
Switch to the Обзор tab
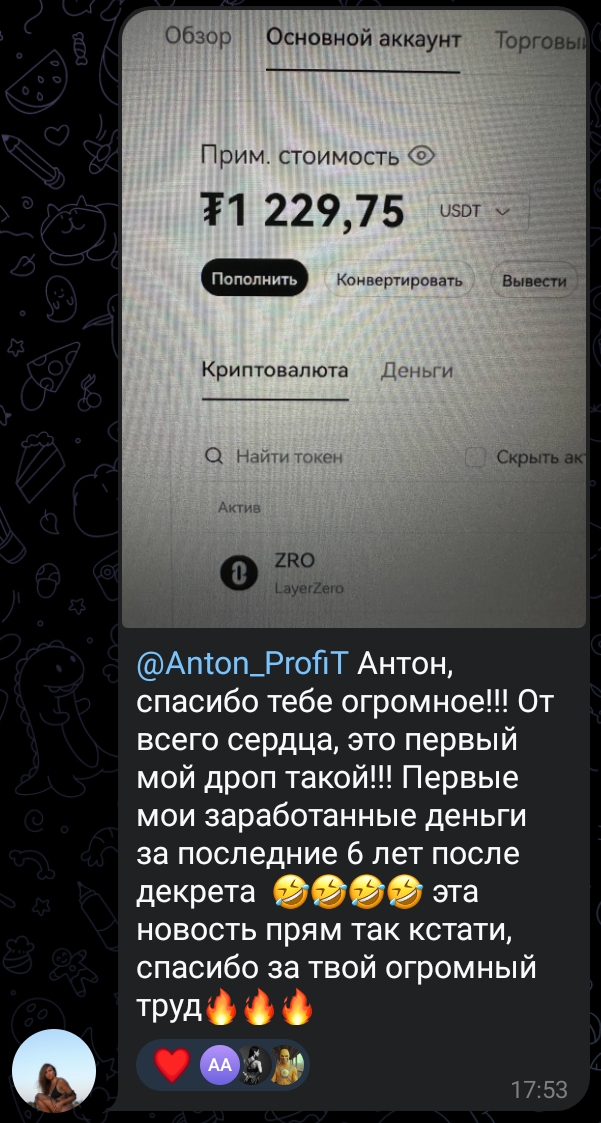click(x=197, y=37)
